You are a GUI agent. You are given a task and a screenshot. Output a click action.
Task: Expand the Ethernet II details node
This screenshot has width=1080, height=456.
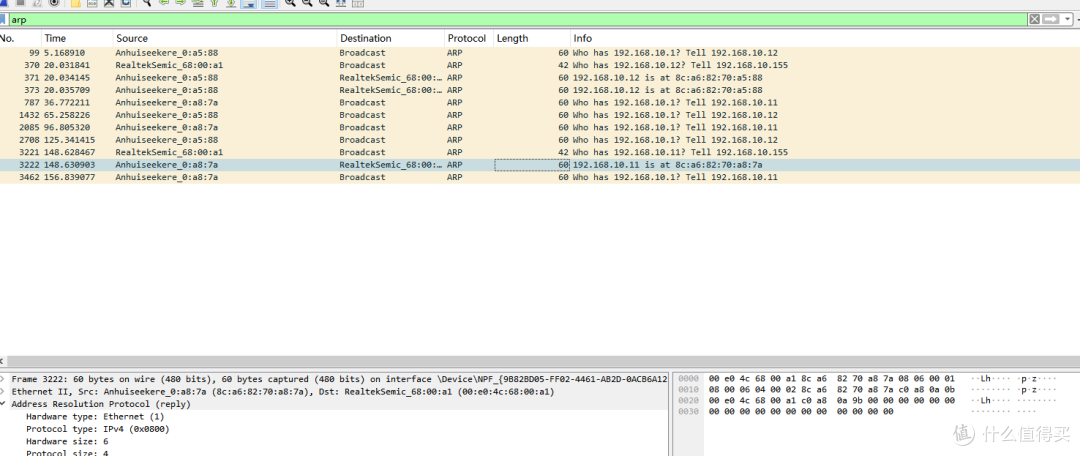coord(3,392)
